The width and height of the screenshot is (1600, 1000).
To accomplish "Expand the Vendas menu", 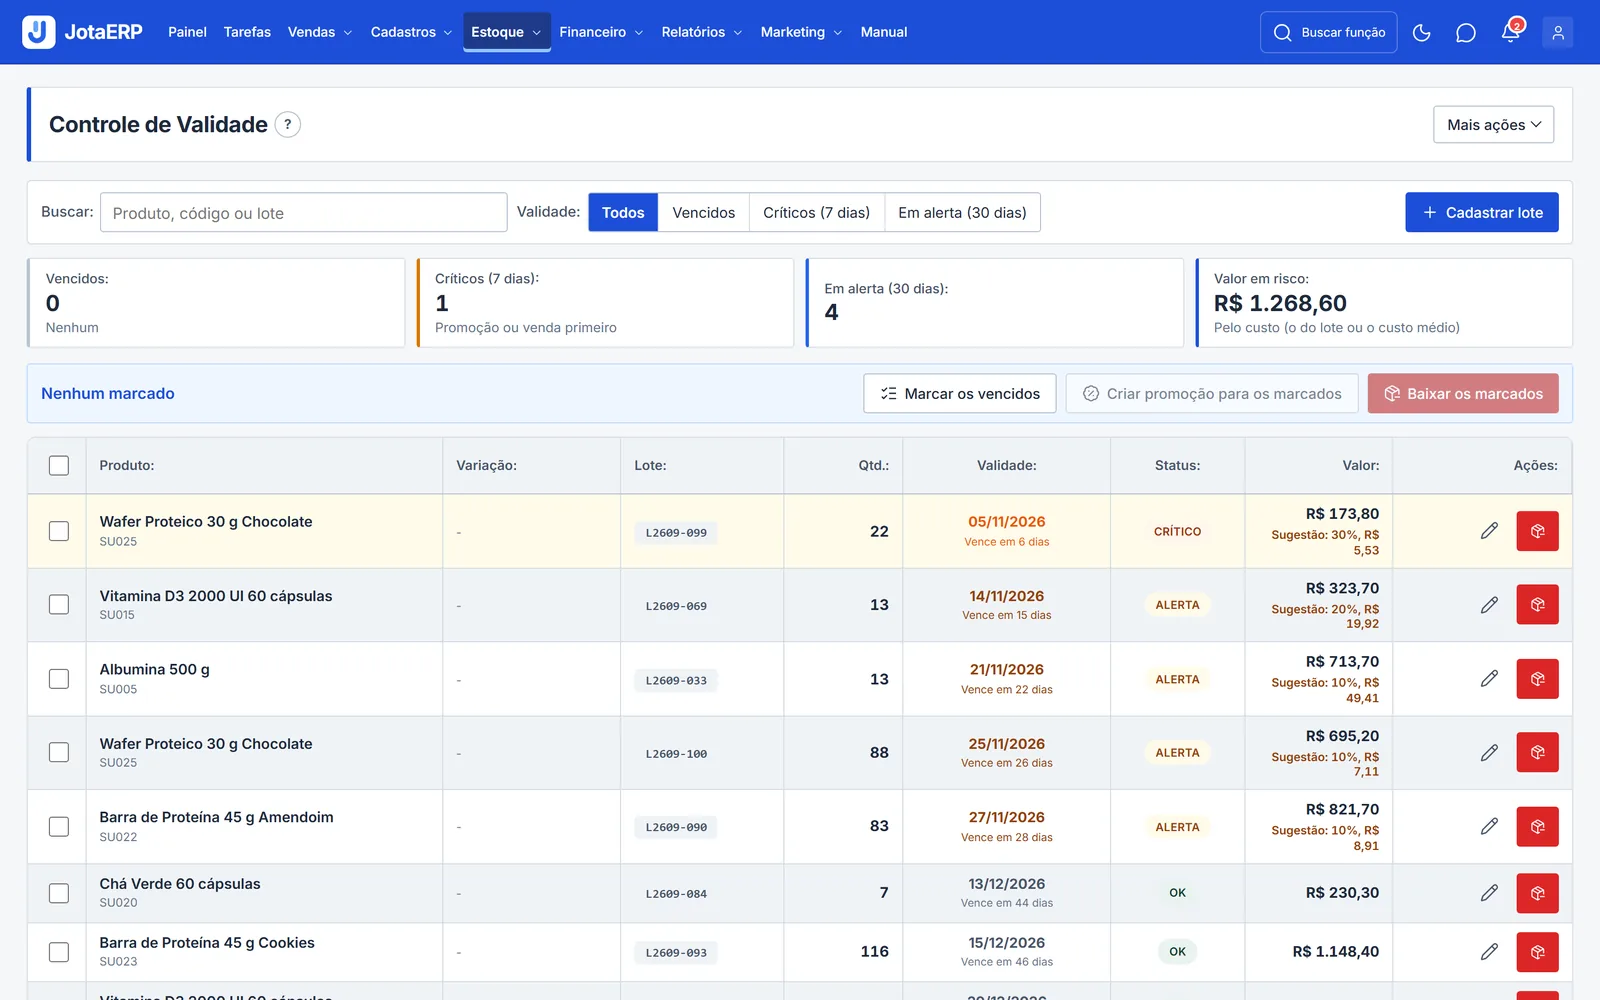I will coord(320,32).
